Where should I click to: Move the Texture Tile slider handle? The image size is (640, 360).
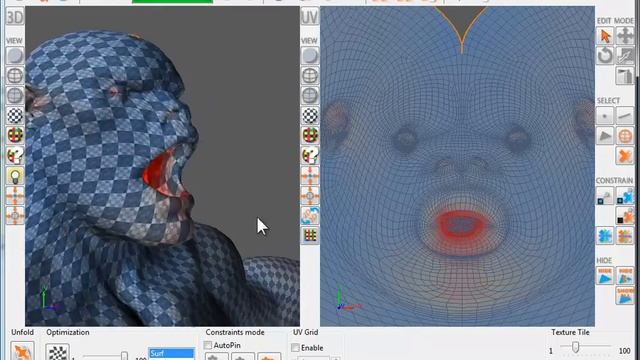point(576,347)
